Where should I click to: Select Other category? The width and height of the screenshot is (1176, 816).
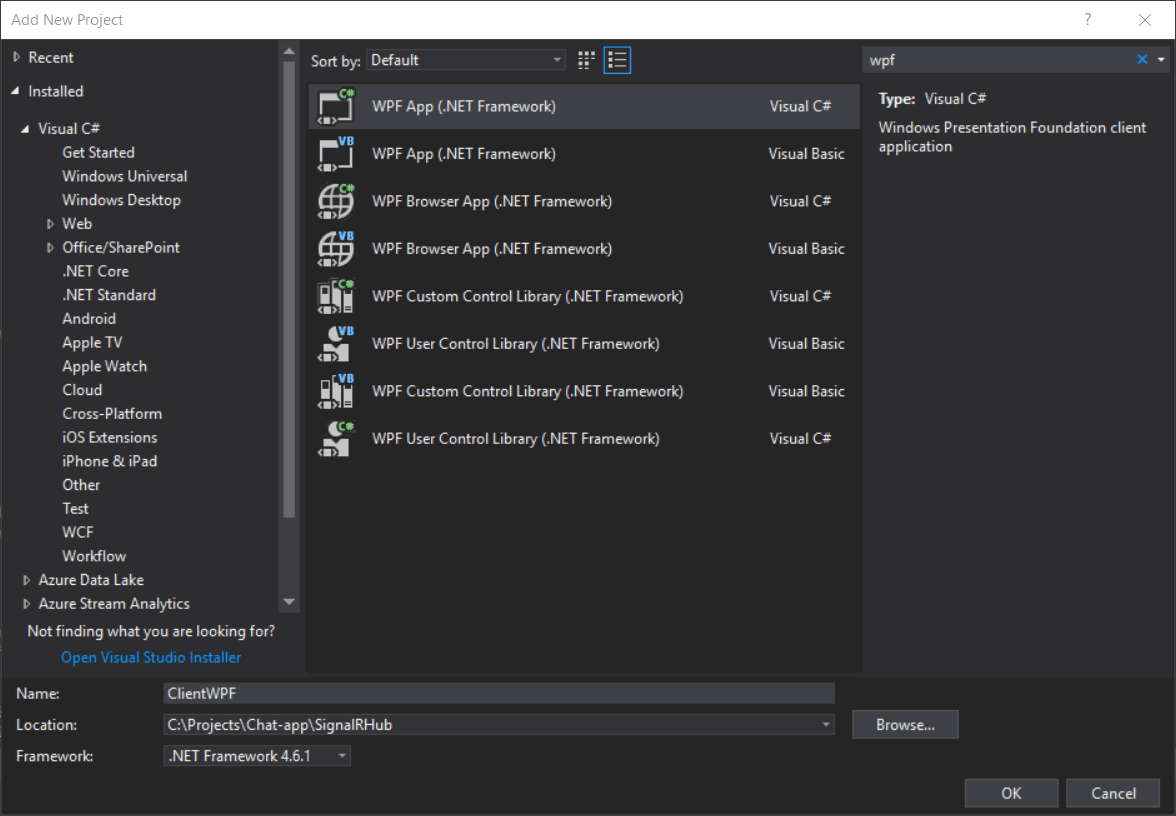pyautogui.click(x=81, y=485)
